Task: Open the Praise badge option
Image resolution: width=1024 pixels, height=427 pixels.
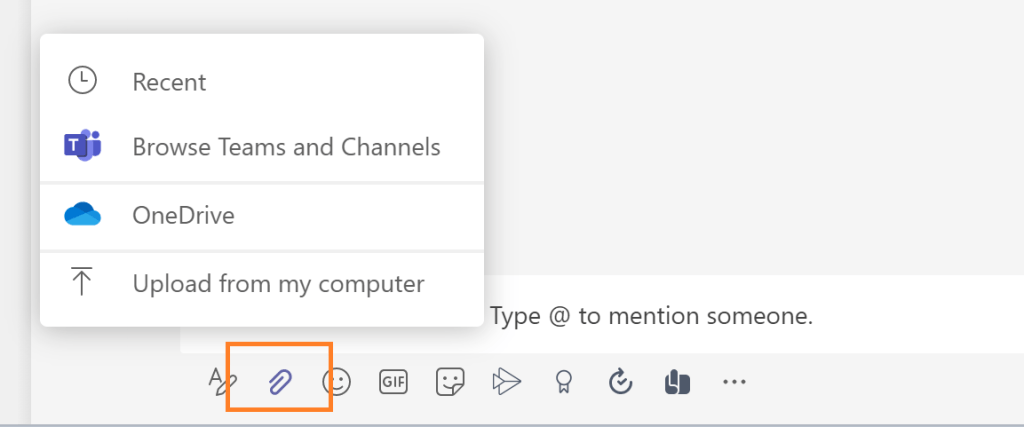Action: pos(564,381)
